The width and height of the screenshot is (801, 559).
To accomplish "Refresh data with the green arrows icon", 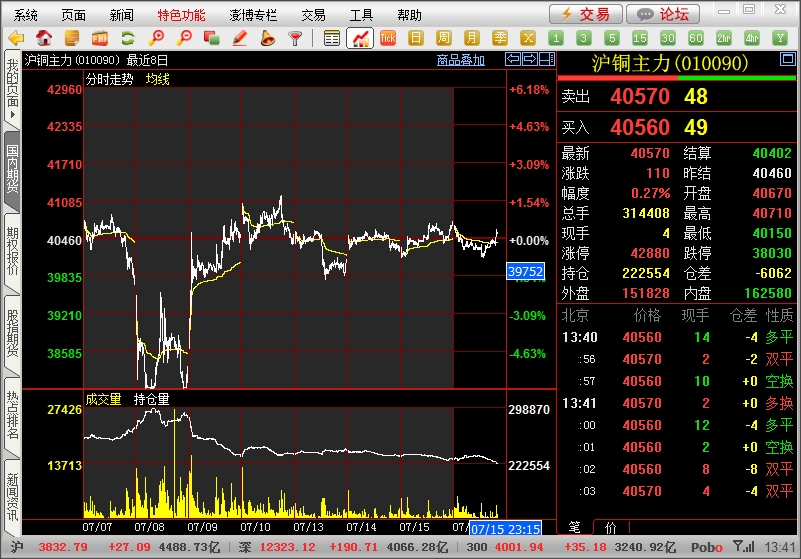I will pos(128,38).
